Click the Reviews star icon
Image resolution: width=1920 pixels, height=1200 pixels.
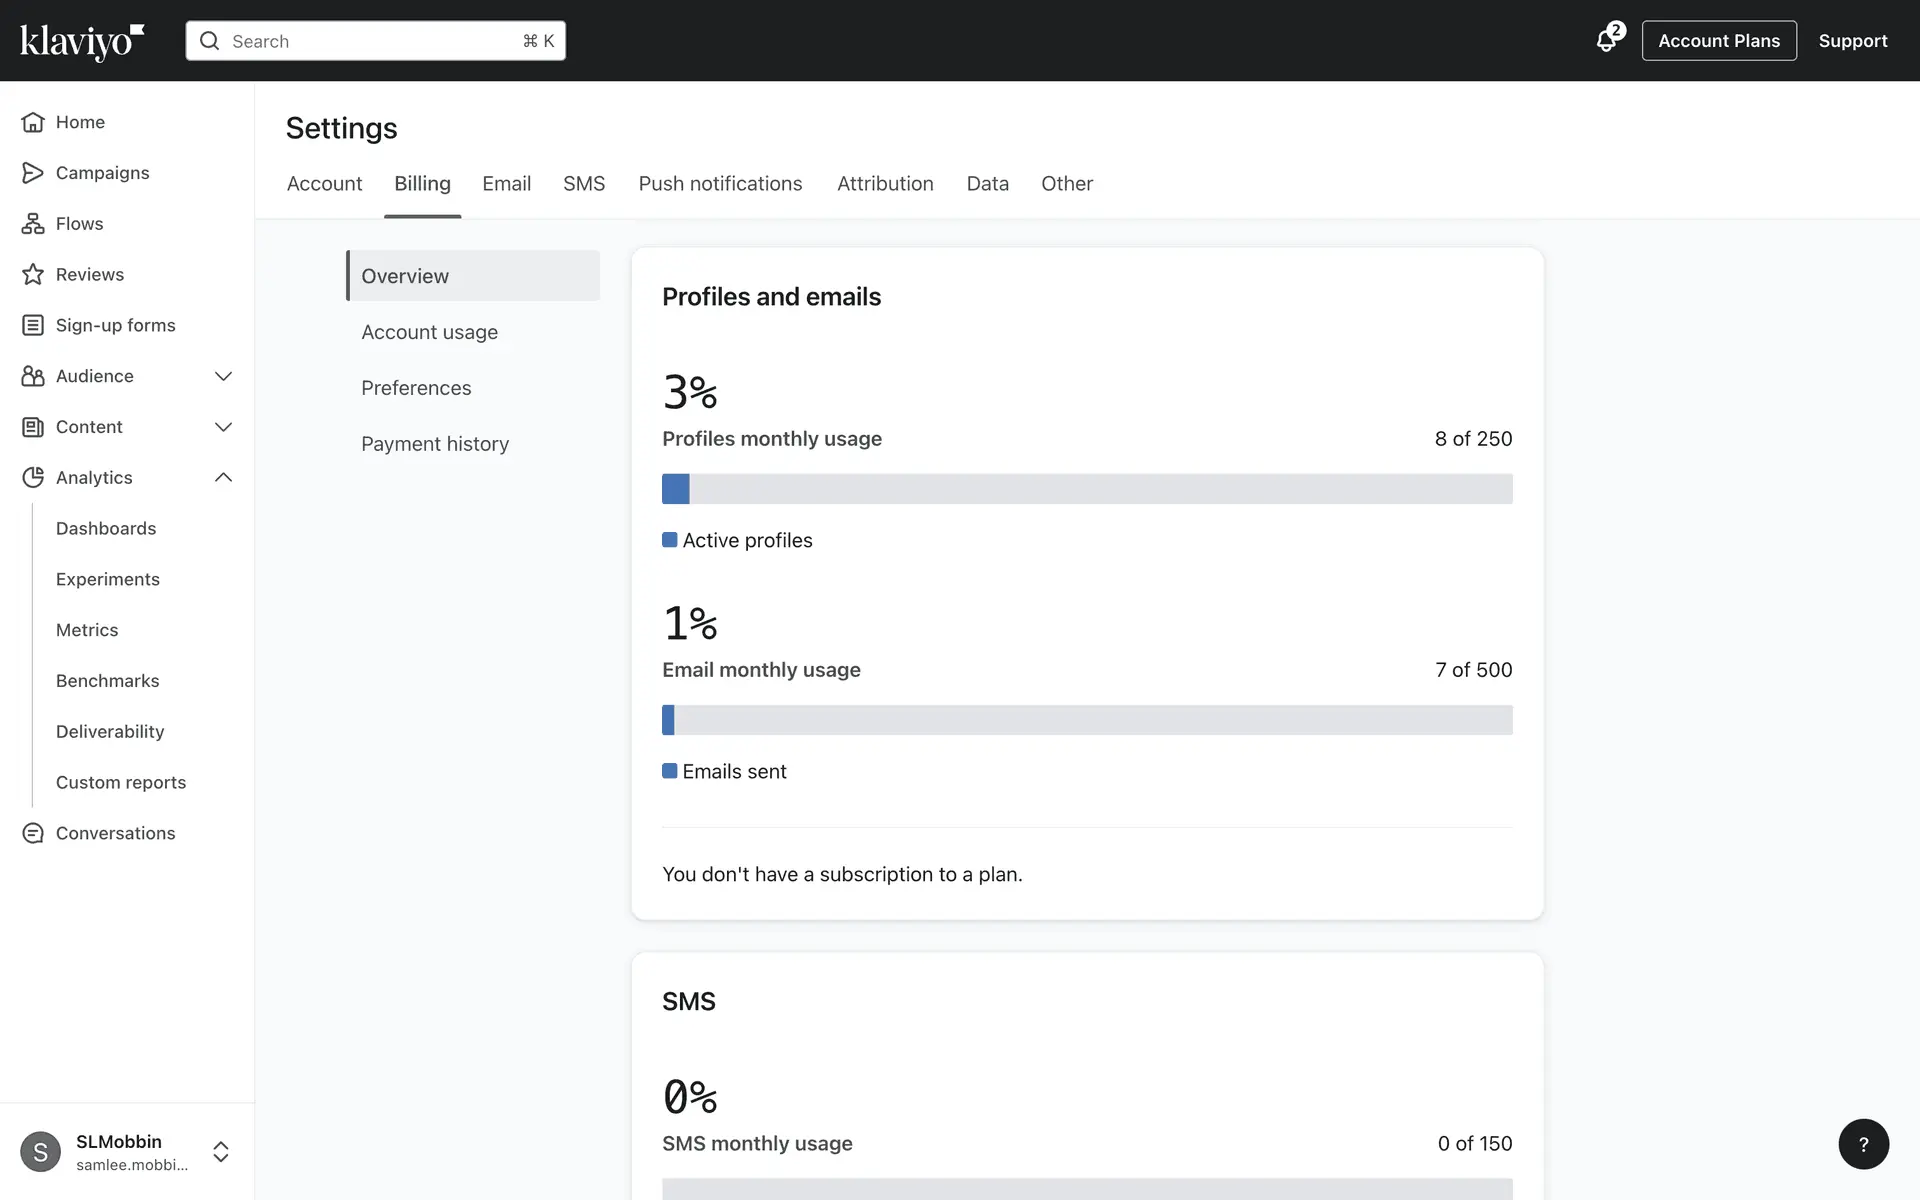[x=33, y=274]
